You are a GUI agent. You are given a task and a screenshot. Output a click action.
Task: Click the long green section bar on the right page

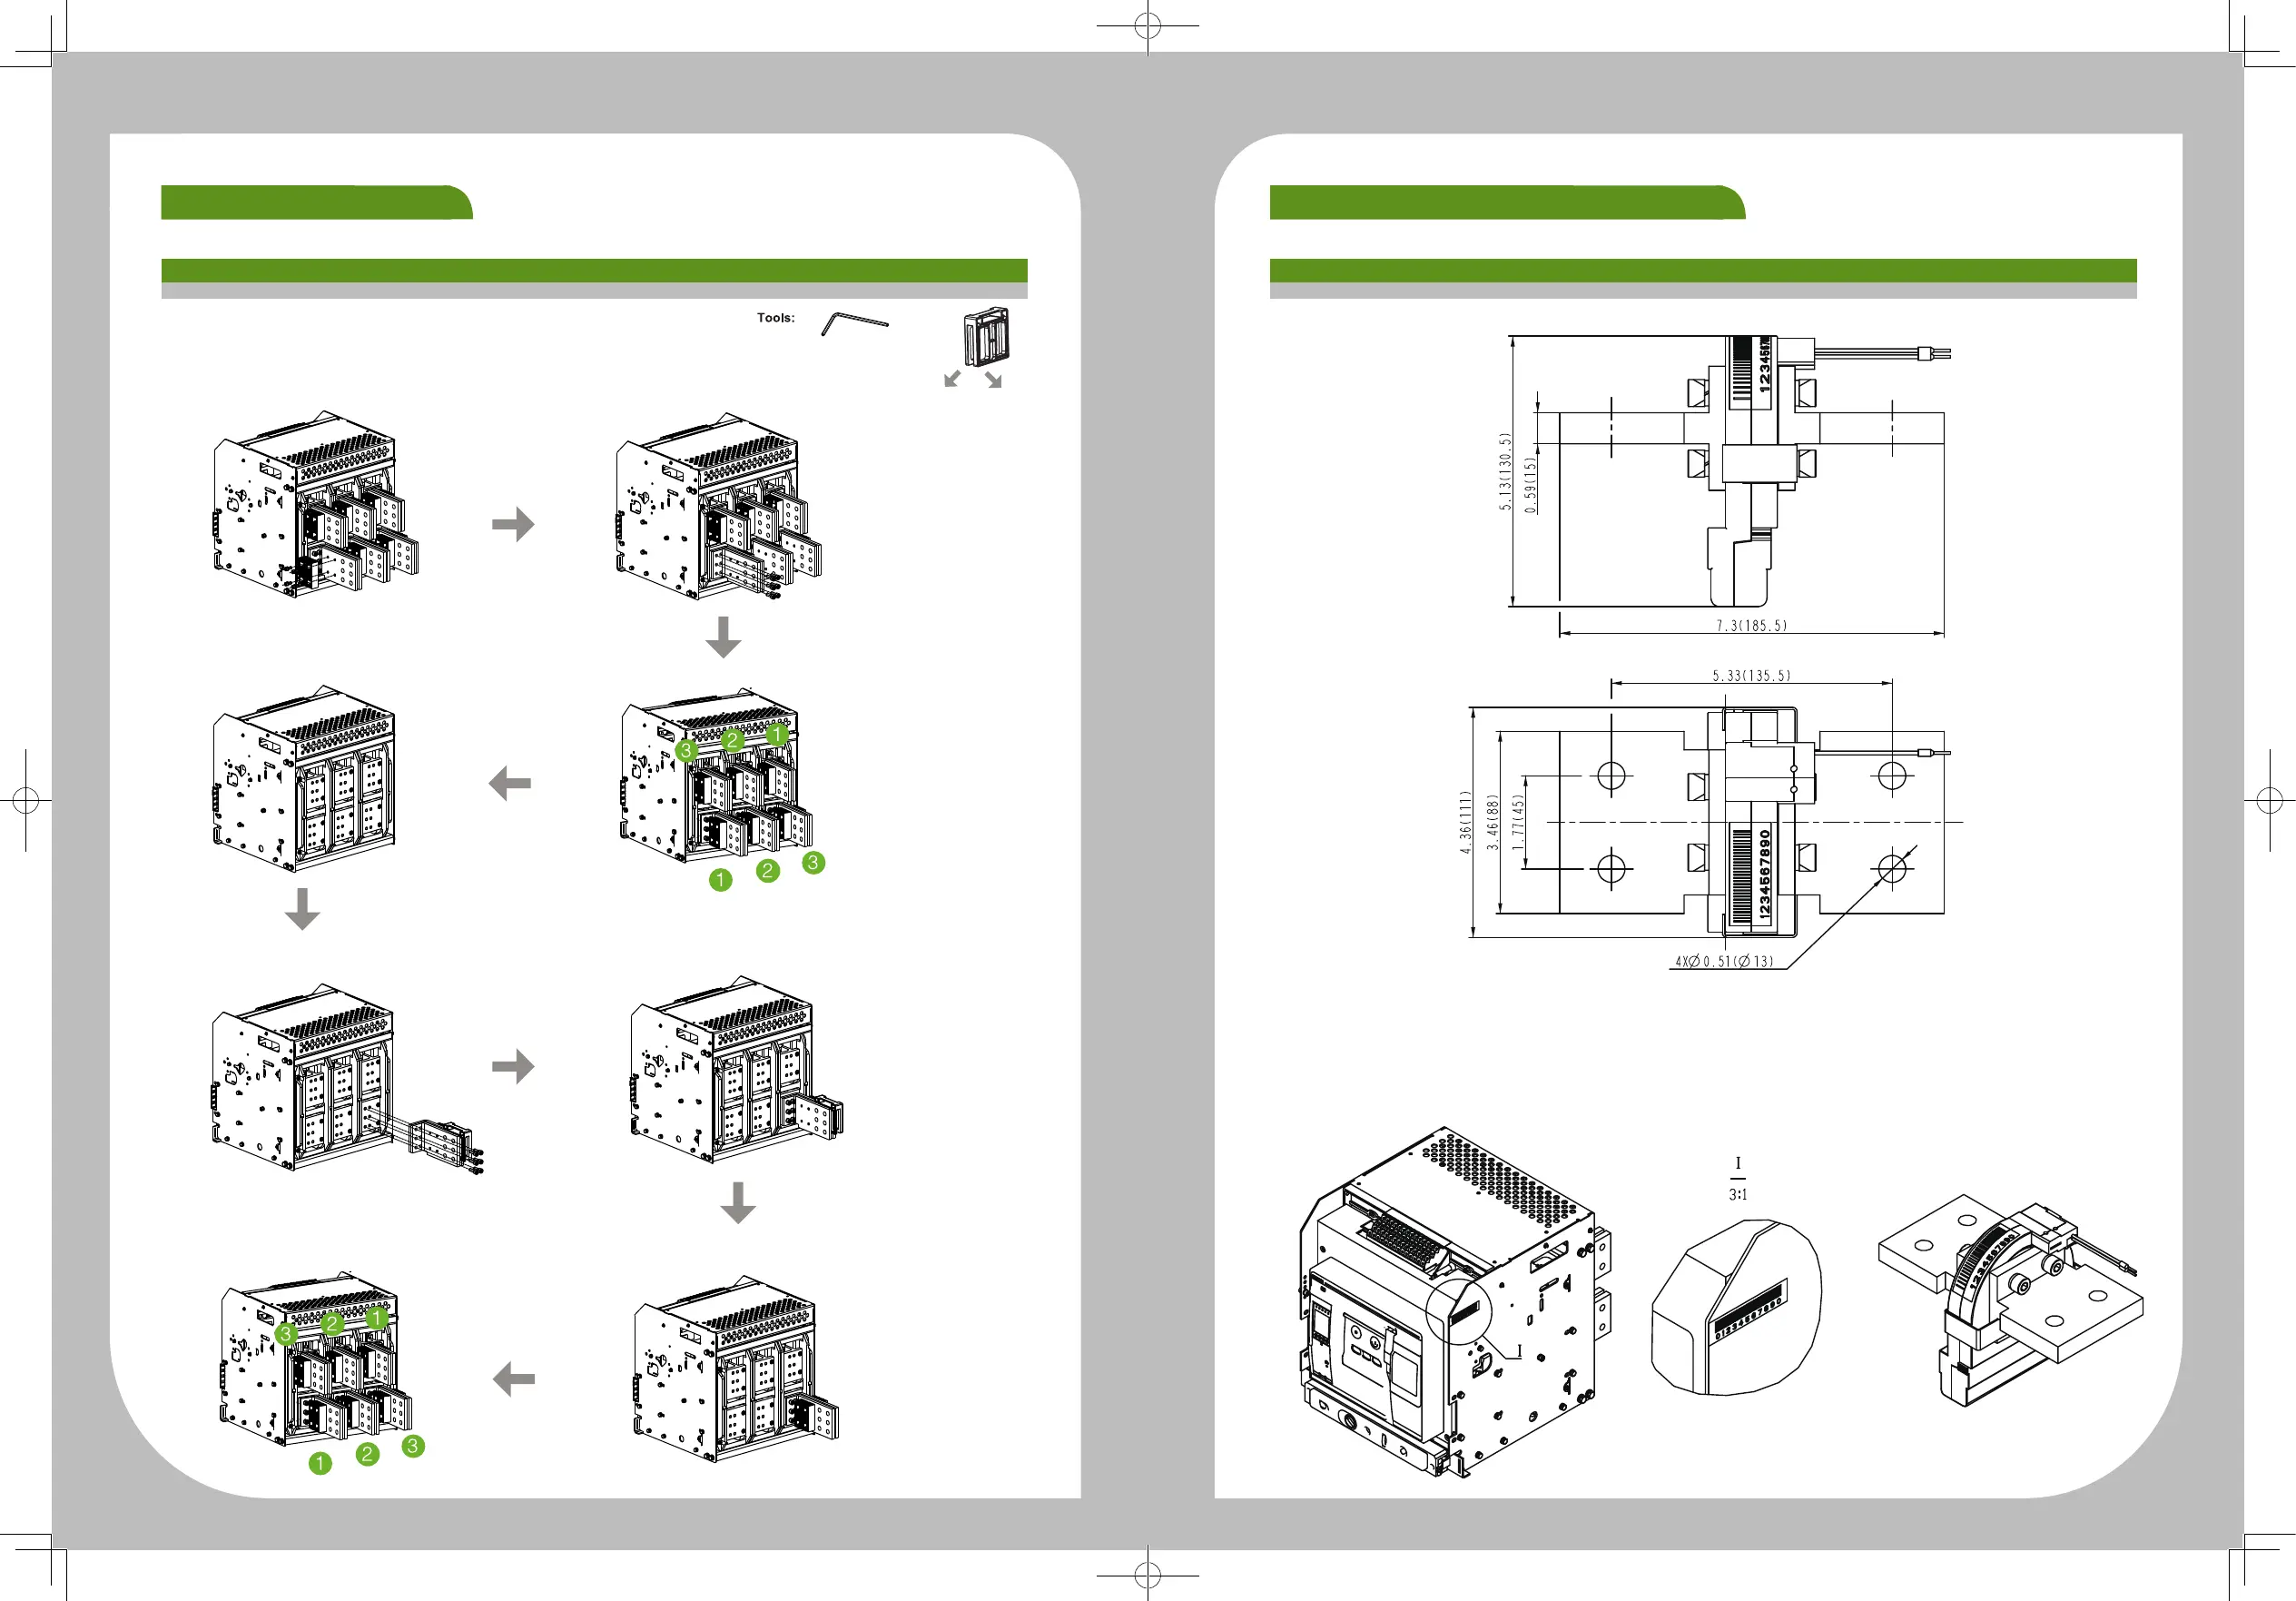pos(1703,271)
